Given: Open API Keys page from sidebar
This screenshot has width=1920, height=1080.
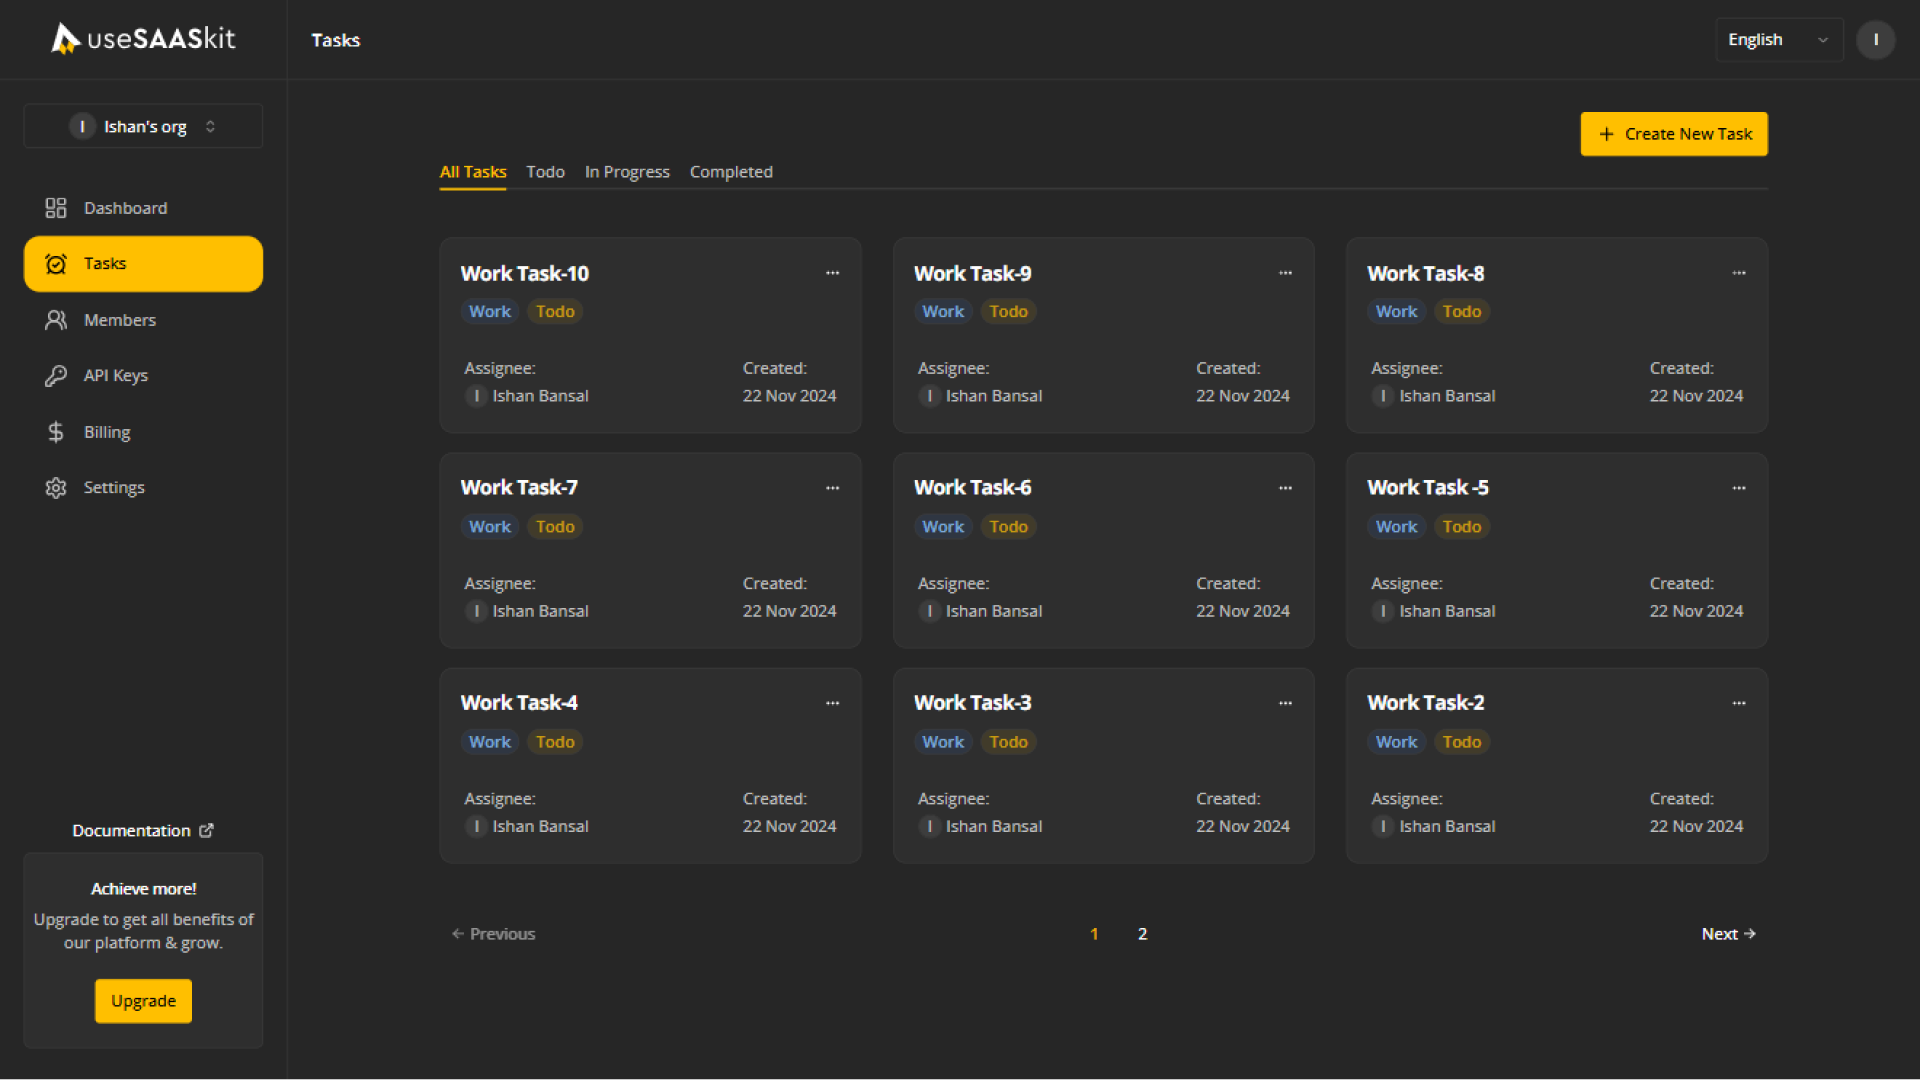Looking at the screenshot, I should [x=143, y=376].
